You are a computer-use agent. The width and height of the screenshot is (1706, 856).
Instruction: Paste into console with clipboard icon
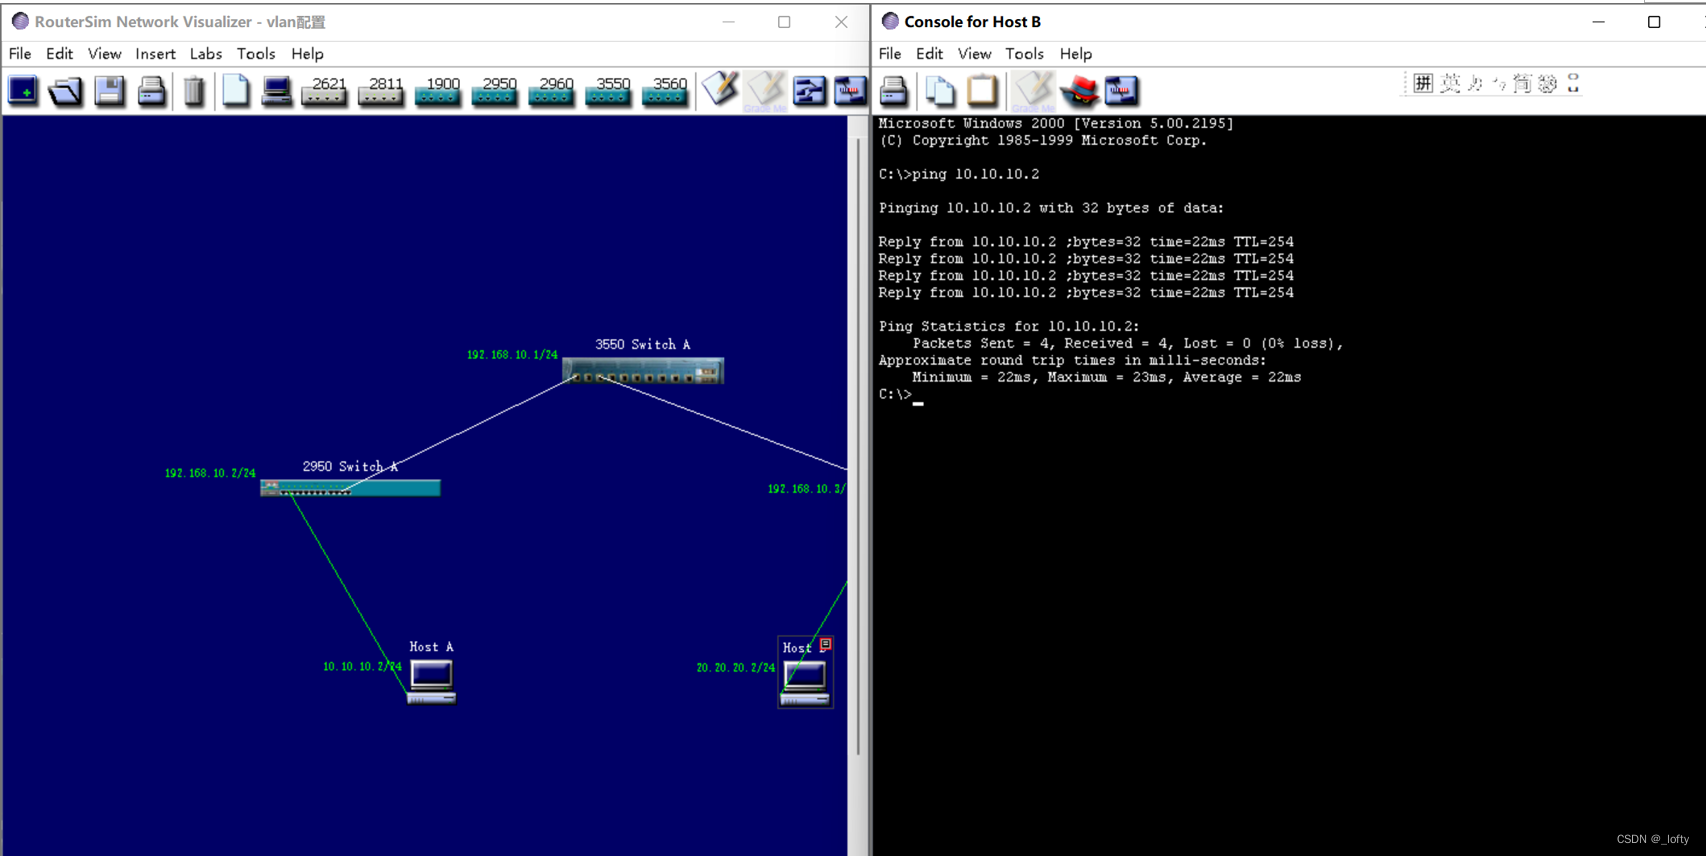pyautogui.click(x=982, y=91)
